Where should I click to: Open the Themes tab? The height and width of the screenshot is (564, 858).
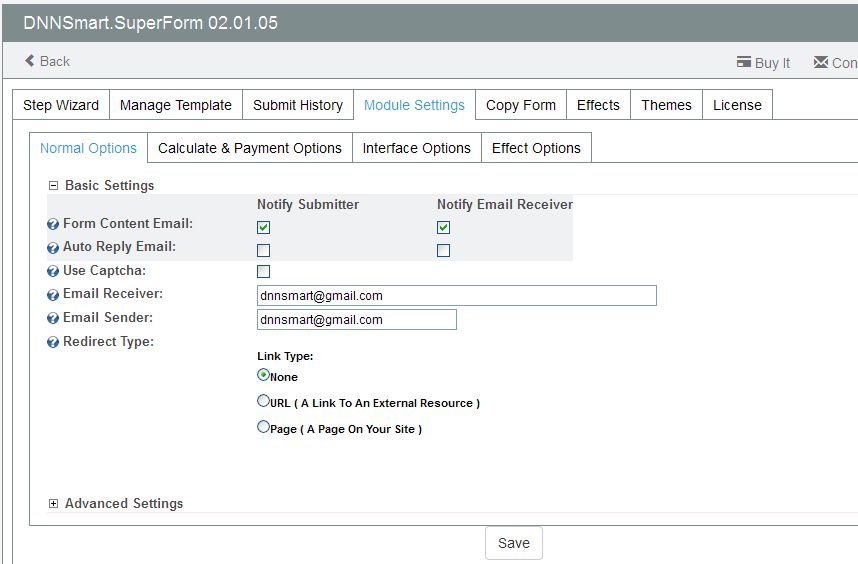click(666, 104)
